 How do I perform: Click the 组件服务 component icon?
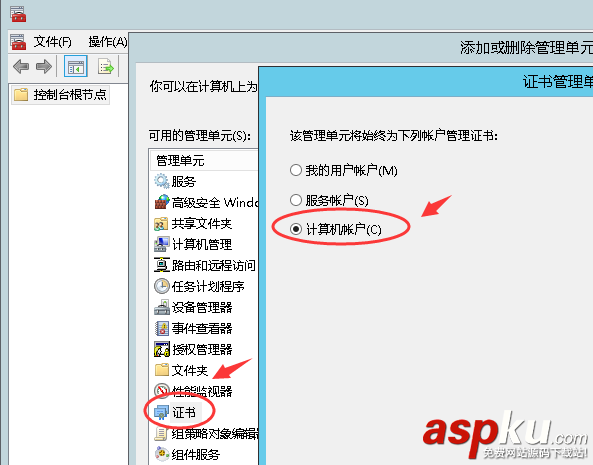pyautogui.click(x=162, y=454)
